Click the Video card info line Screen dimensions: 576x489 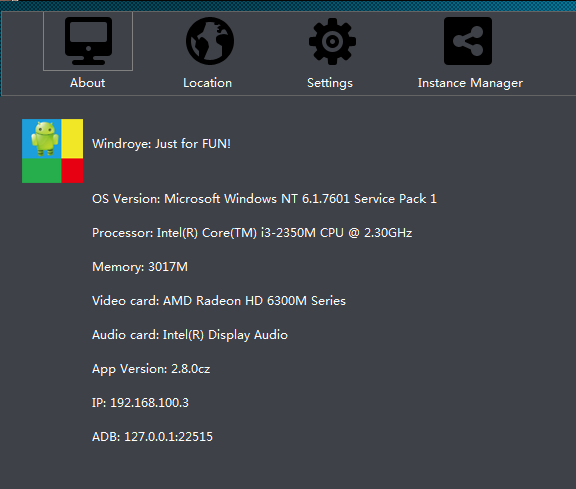point(219,301)
